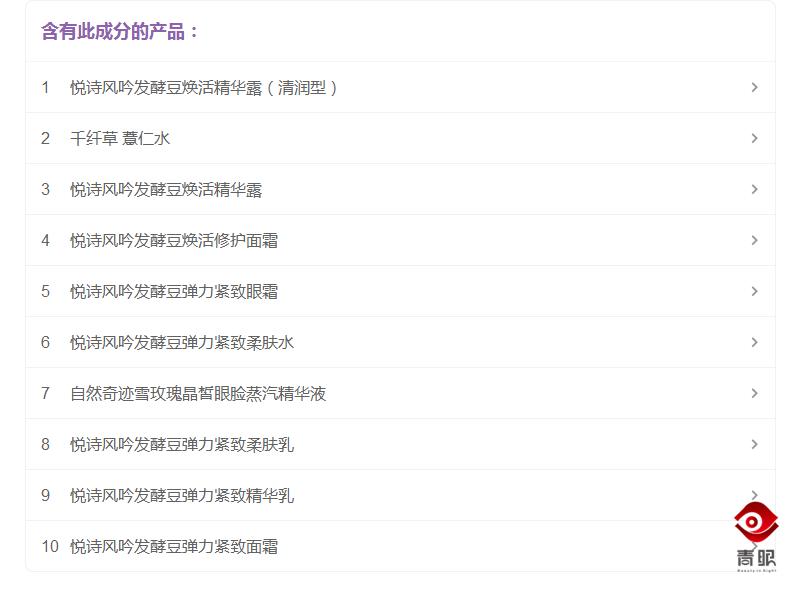Open product 悦诗风吟发酵豆弹力紧致精华乳
This screenshot has width=796, height=592.
pos(400,495)
